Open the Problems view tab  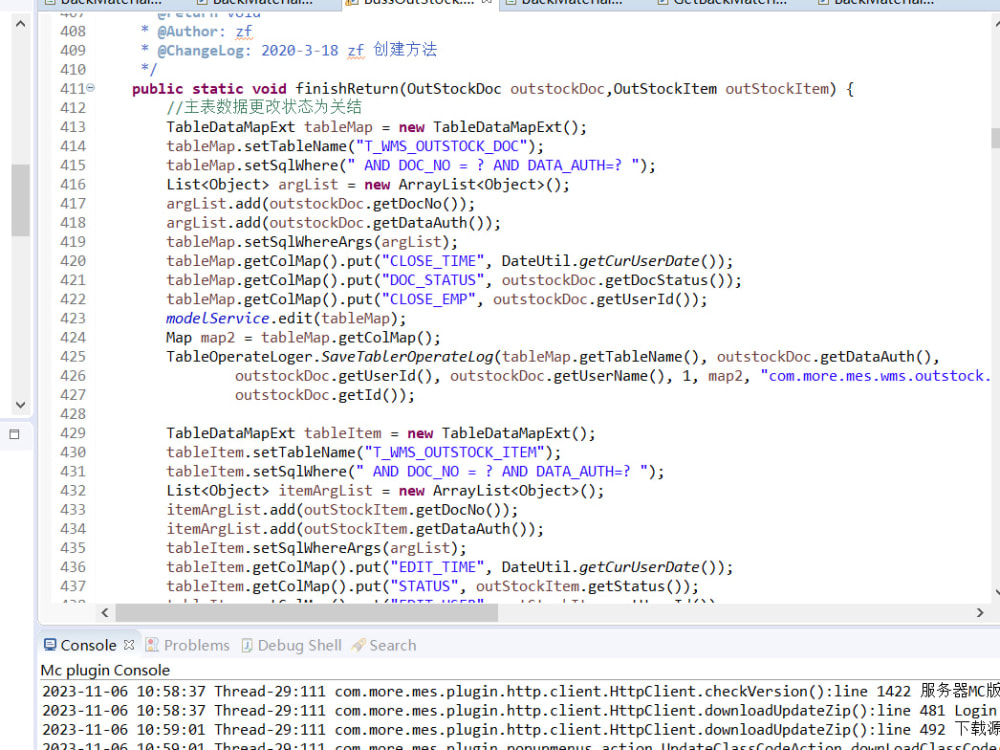(x=196, y=645)
